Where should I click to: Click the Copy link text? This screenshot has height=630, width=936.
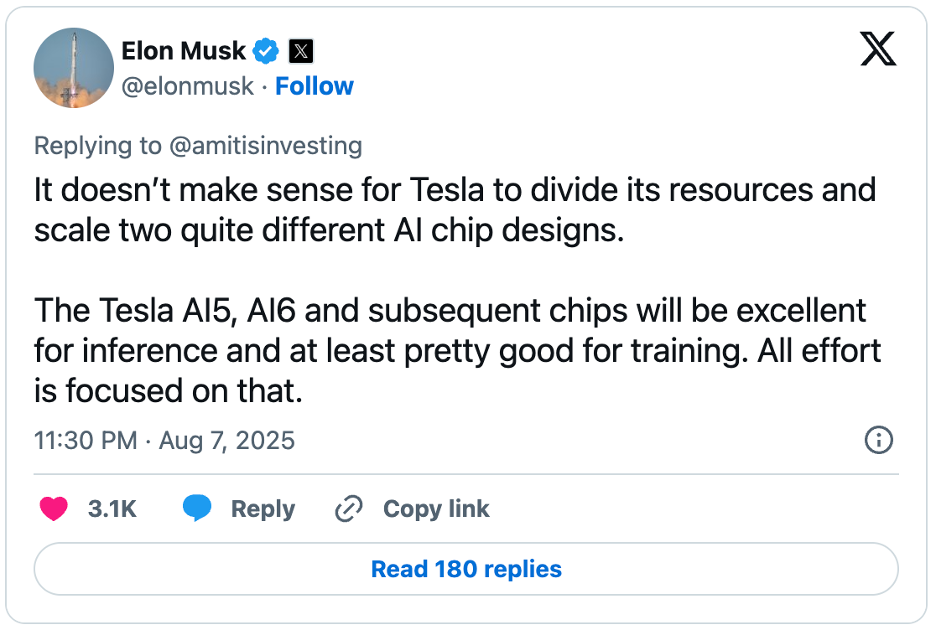coord(436,509)
